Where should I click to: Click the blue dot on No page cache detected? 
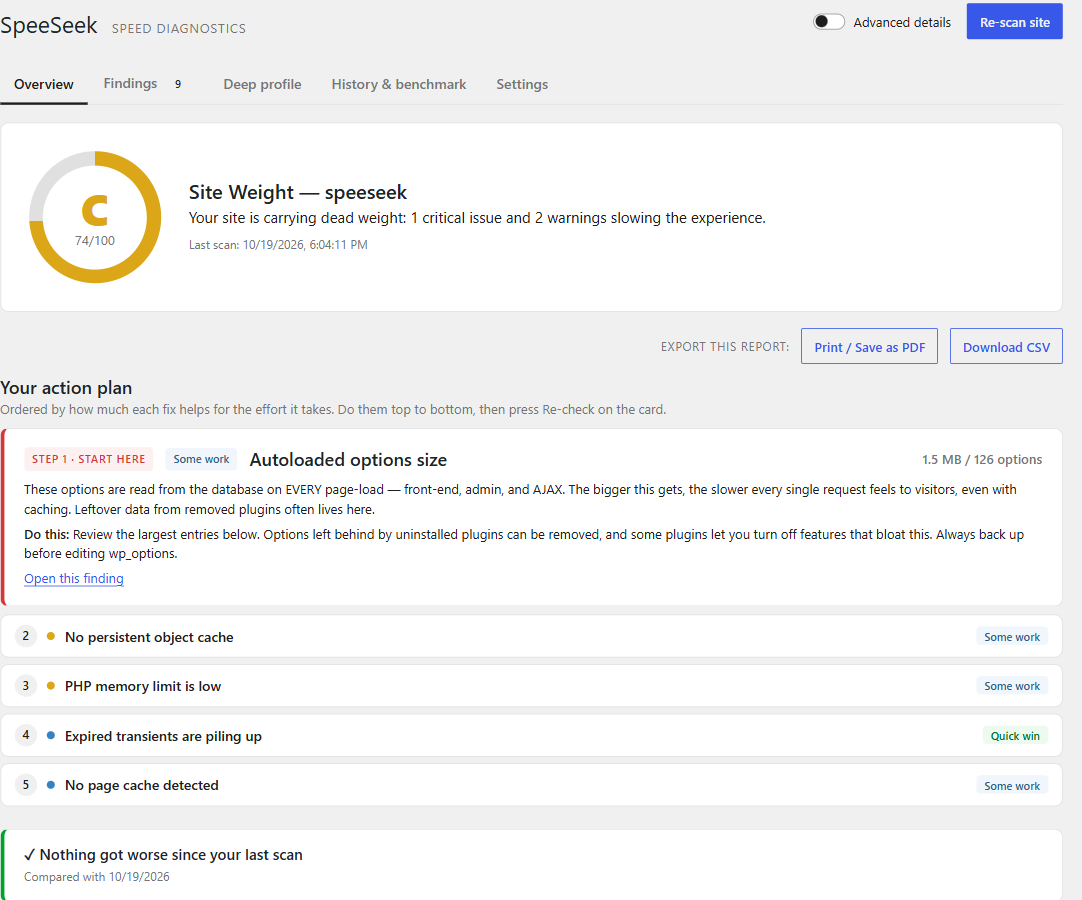[x=50, y=785]
